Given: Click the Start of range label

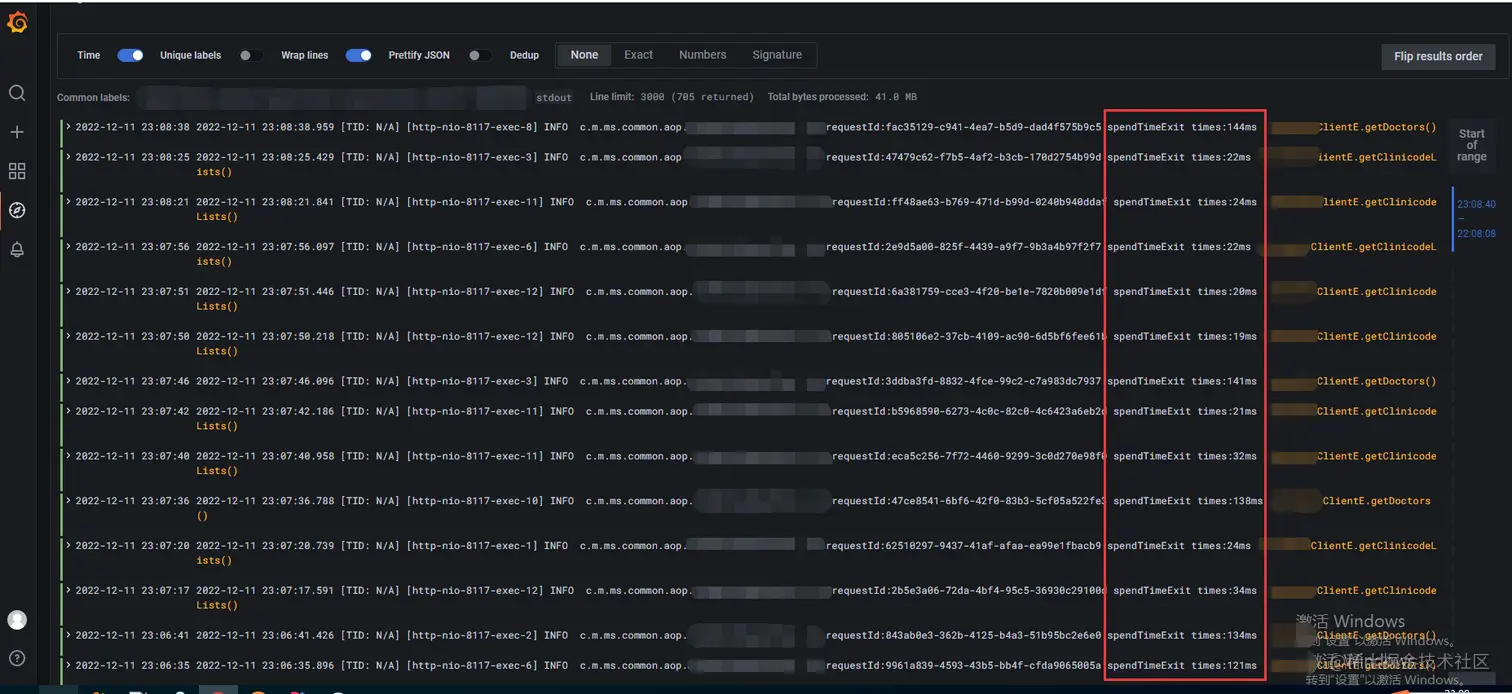Looking at the screenshot, I should pos(1472,145).
